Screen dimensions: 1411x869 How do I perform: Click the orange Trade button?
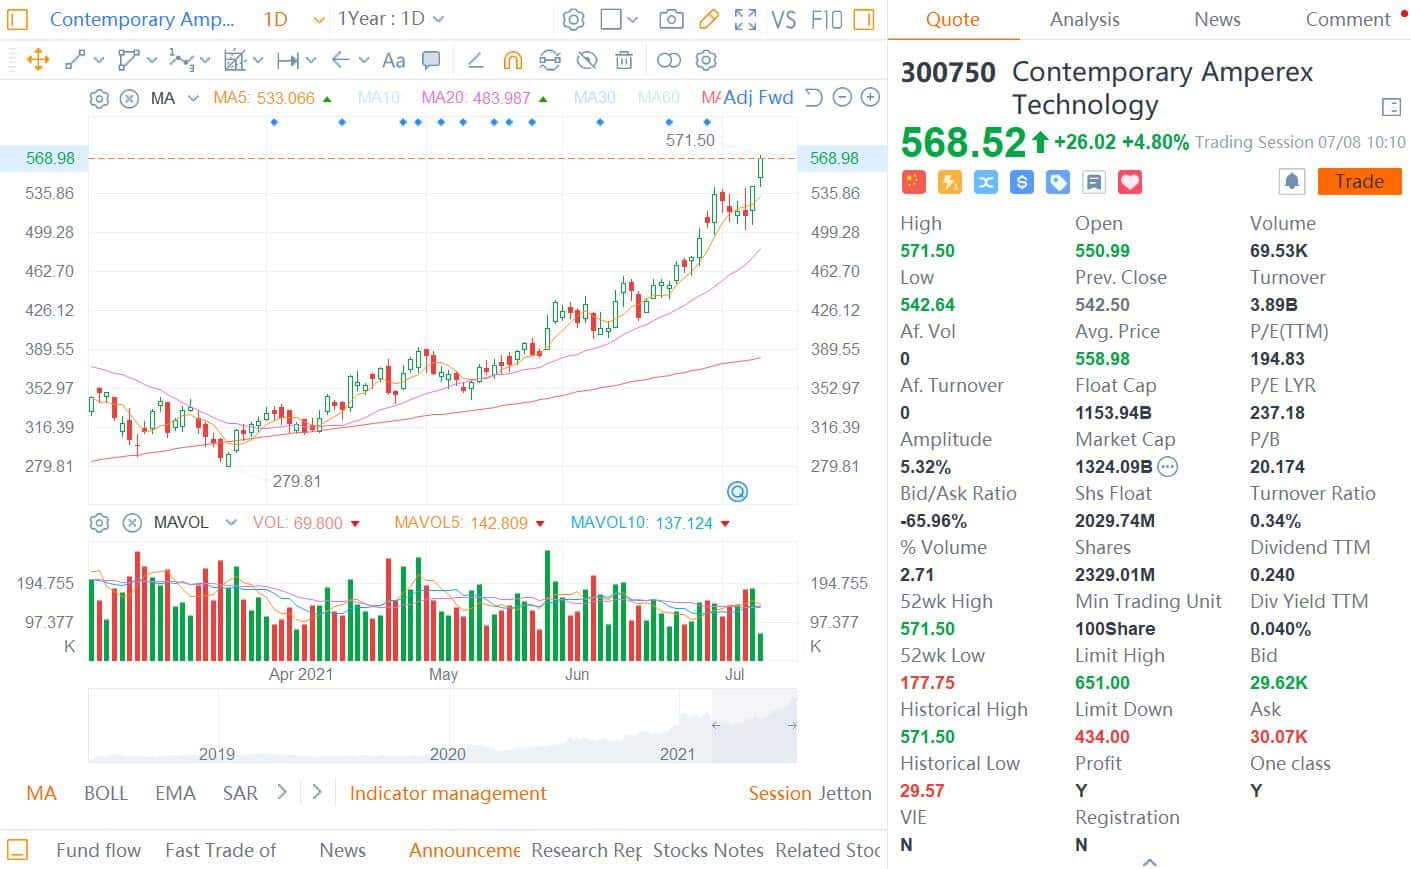(1358, 181)
